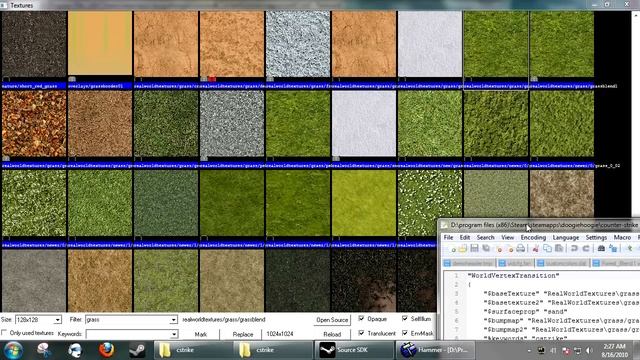Viewport: 640px width, 360px height.
Task: Click the Cut scissors icon in Notepad++
Action: 536,248
